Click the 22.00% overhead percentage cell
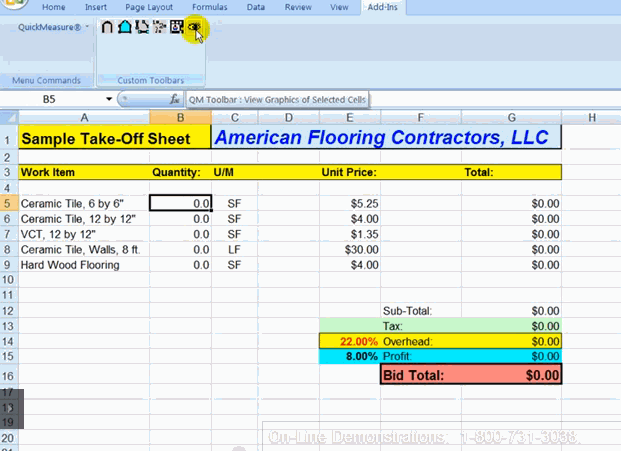 (x=349, y=341)
